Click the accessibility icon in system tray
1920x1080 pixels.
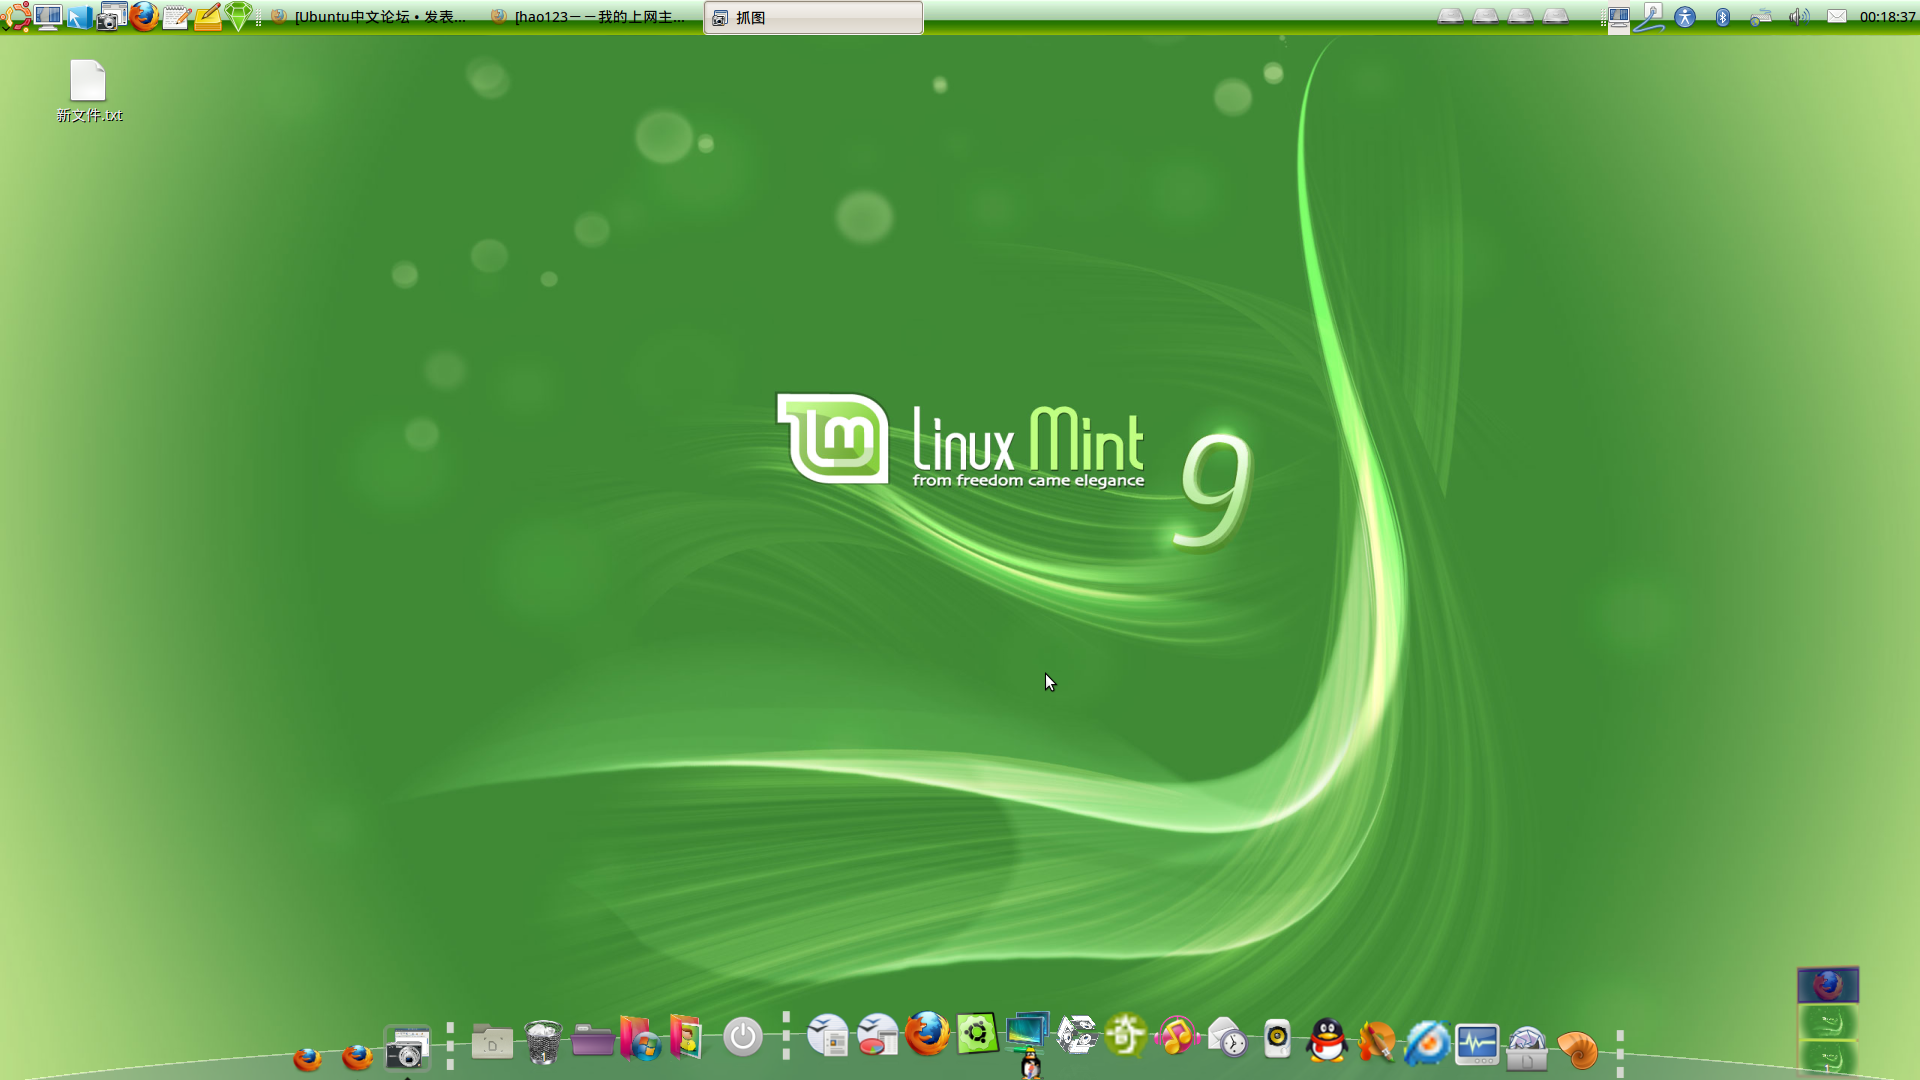tap(1685, 17)
